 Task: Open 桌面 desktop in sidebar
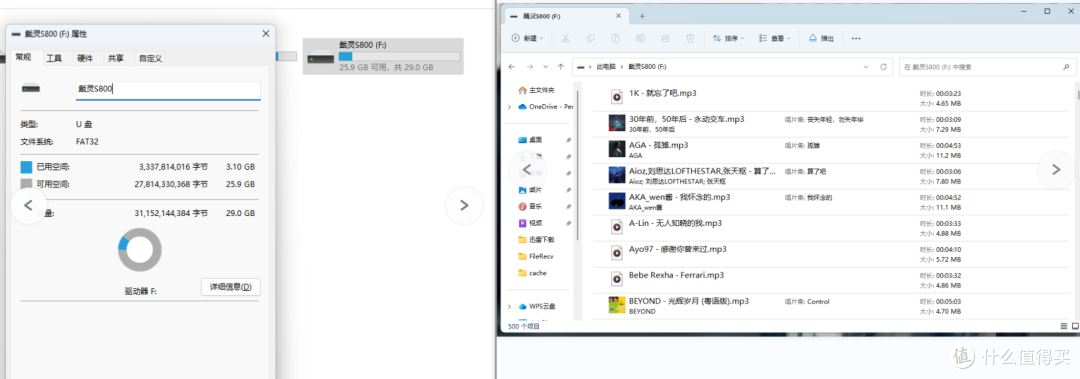click(529, 140)
